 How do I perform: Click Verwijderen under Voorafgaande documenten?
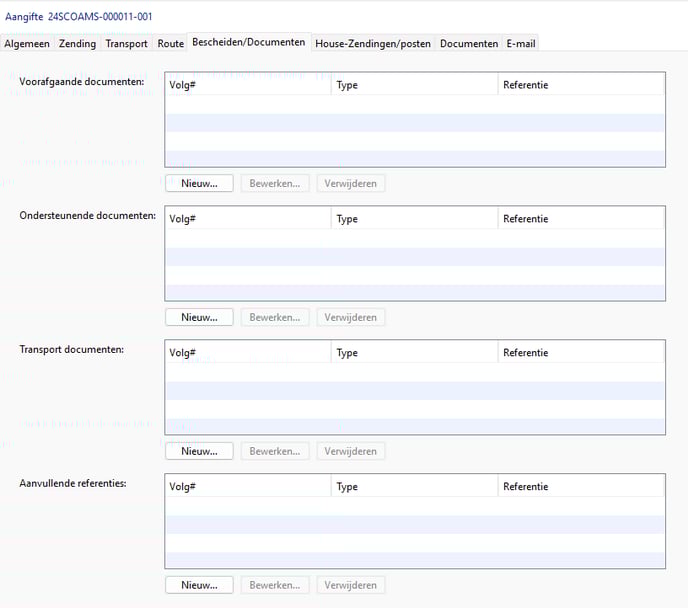tap(351, 183)
